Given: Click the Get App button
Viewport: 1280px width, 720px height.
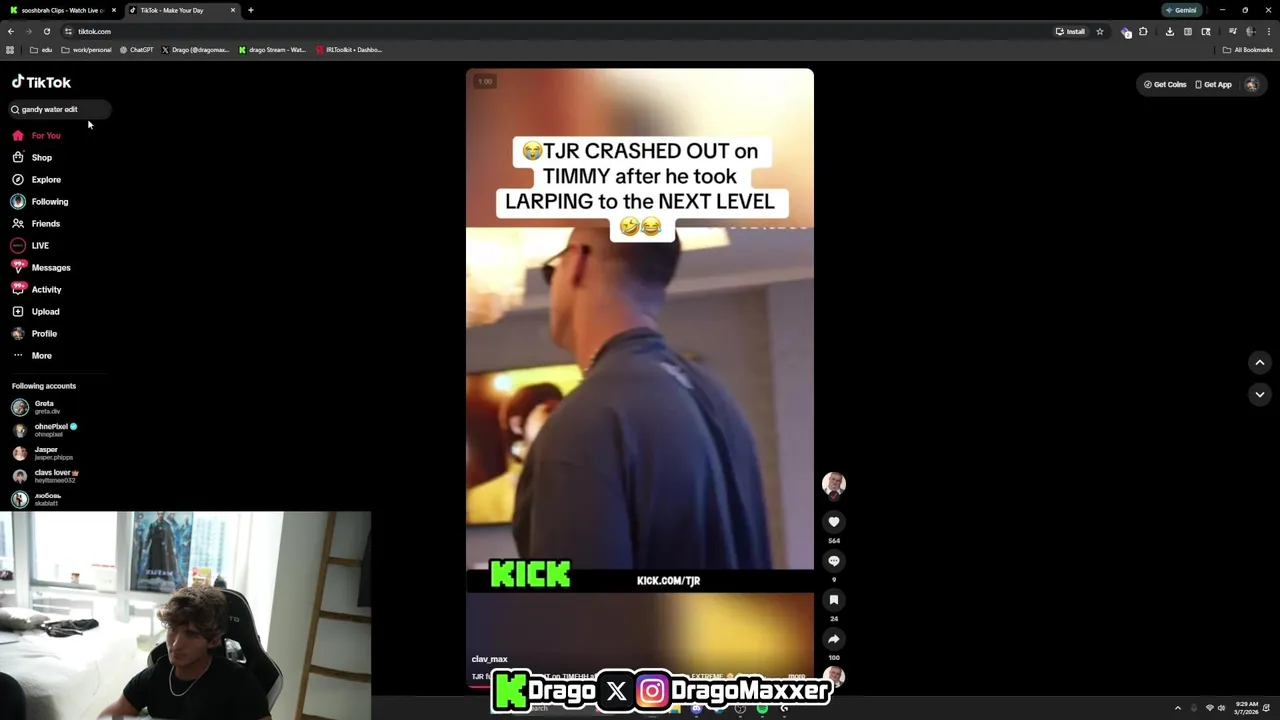Looking at the screenshot, I should (1213, 84).
